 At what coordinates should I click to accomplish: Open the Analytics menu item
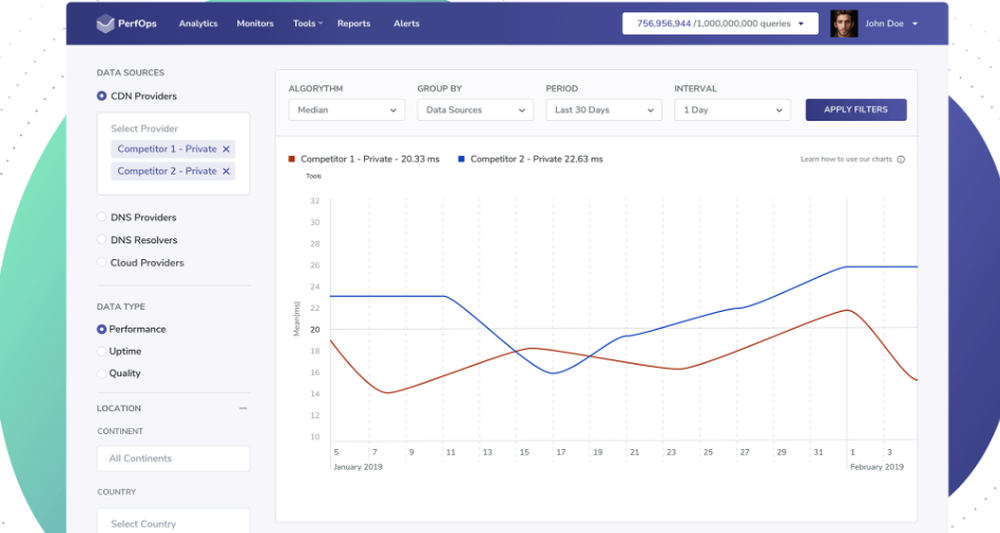pos(198,24)
